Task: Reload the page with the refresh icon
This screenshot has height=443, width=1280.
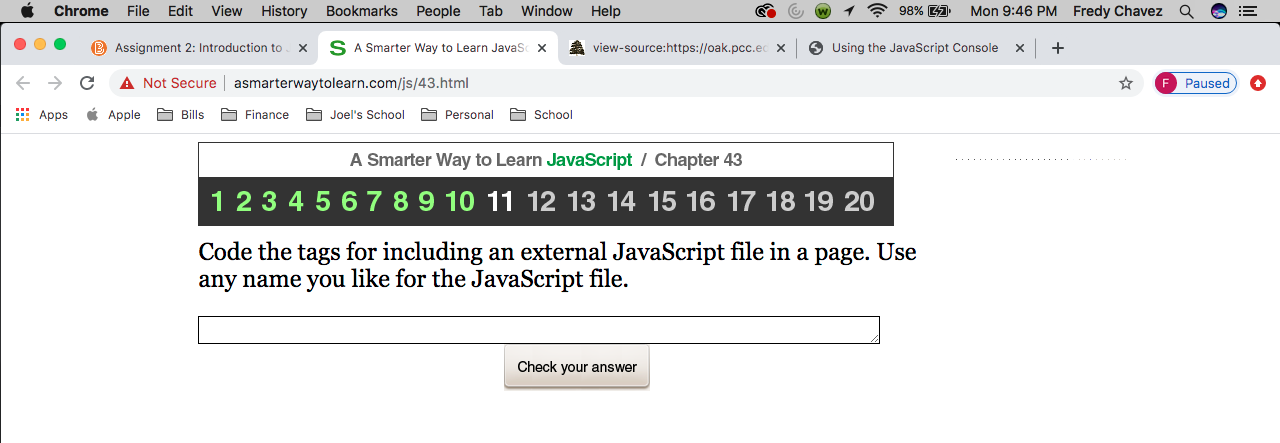Action: [x=87, y=83]
